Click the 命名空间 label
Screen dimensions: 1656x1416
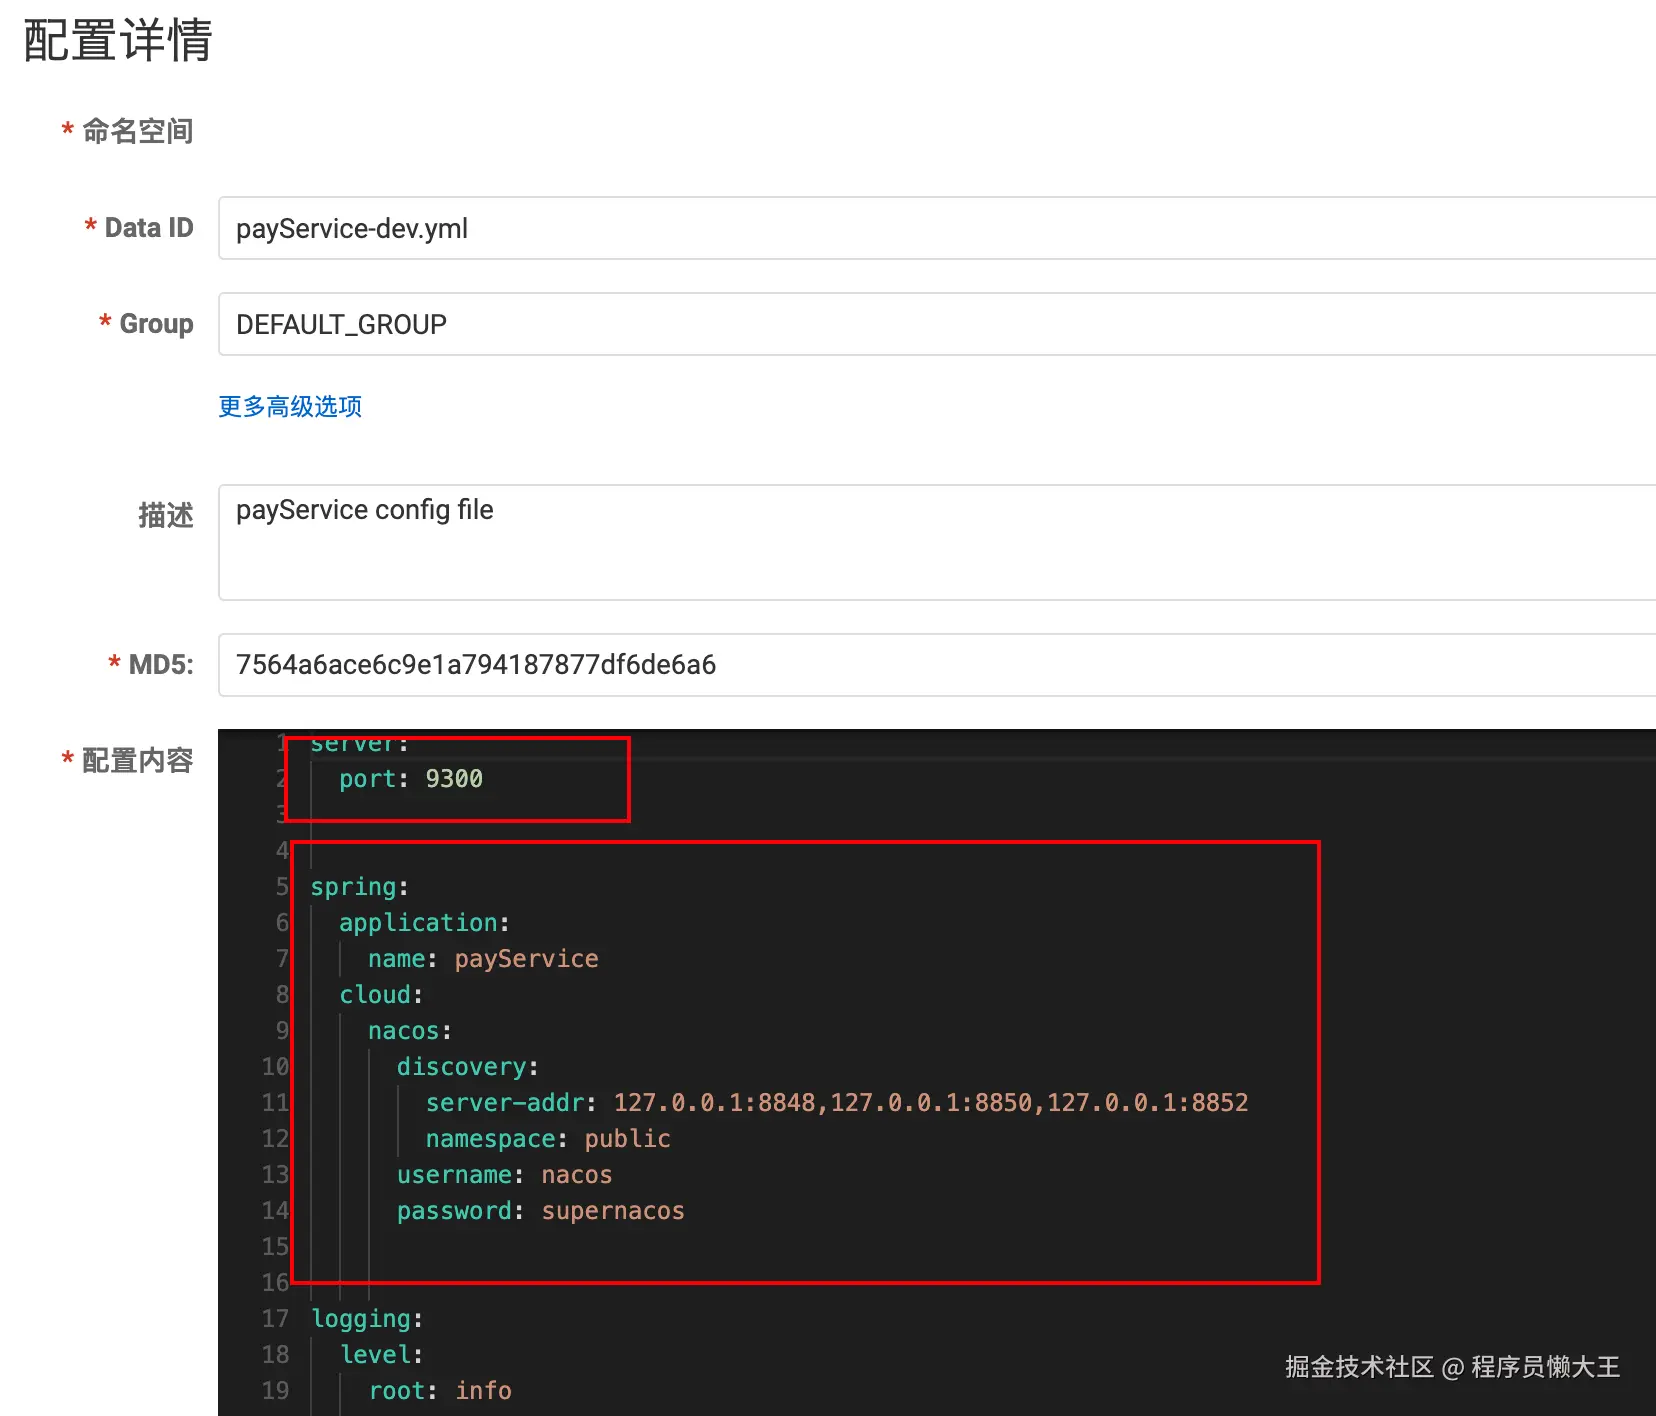point(137,131)
